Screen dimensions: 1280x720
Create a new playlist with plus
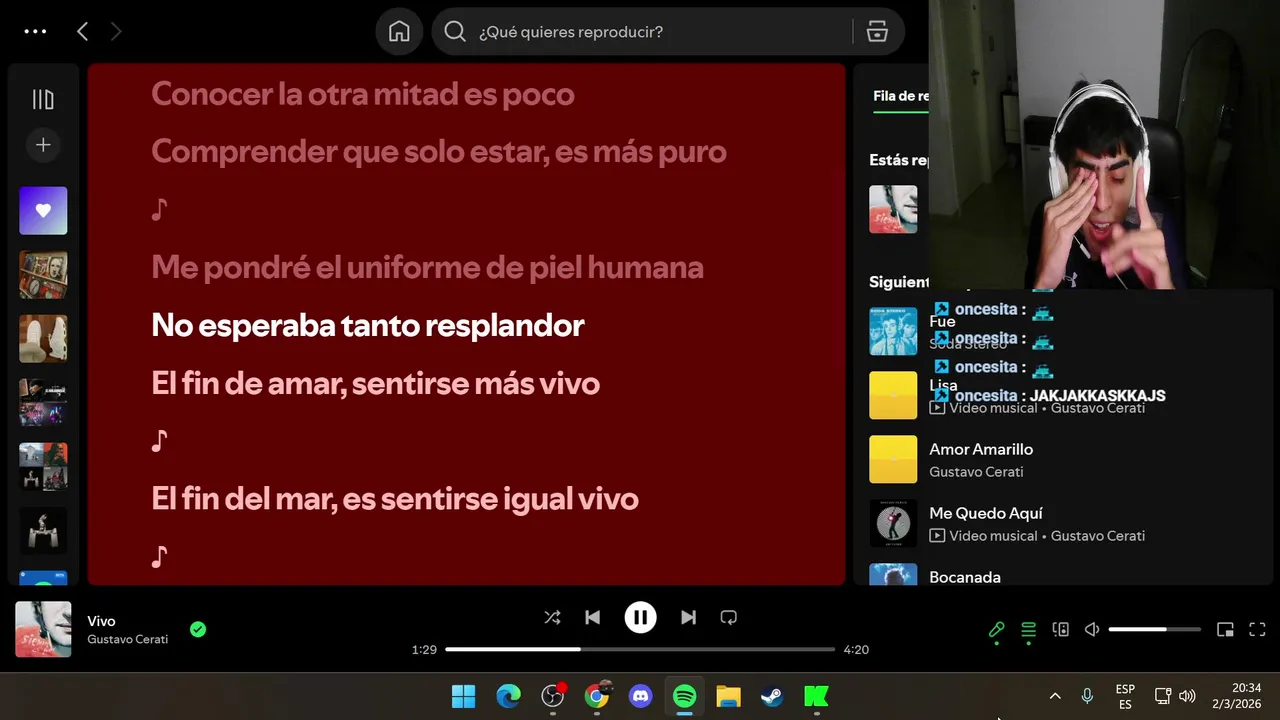click(x=43, y=145)
